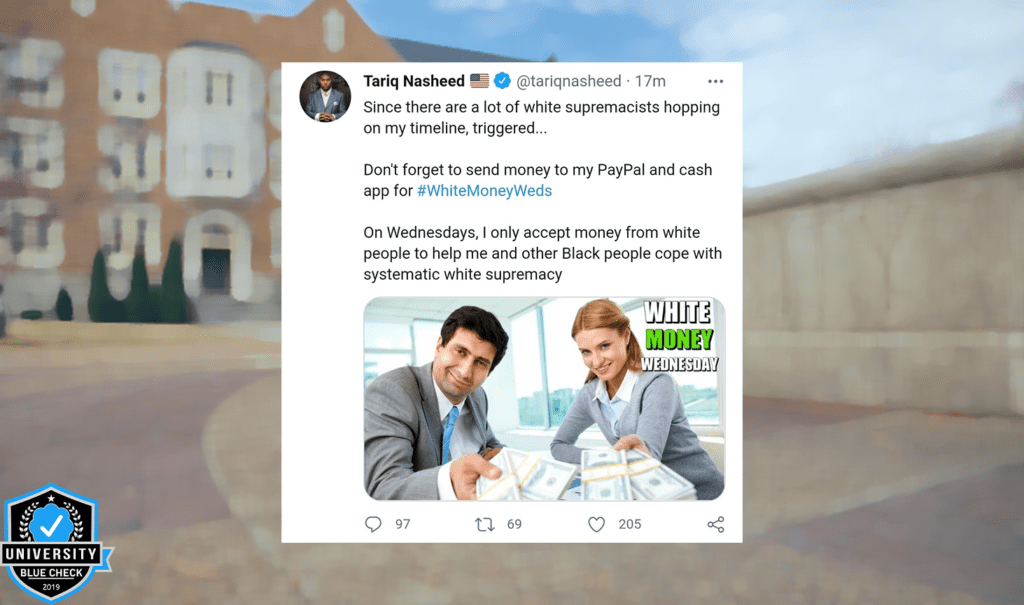This screenshot has height=605, width=1024.
Task: Click the share icon on the tweet
Action: tap(716, 524)
